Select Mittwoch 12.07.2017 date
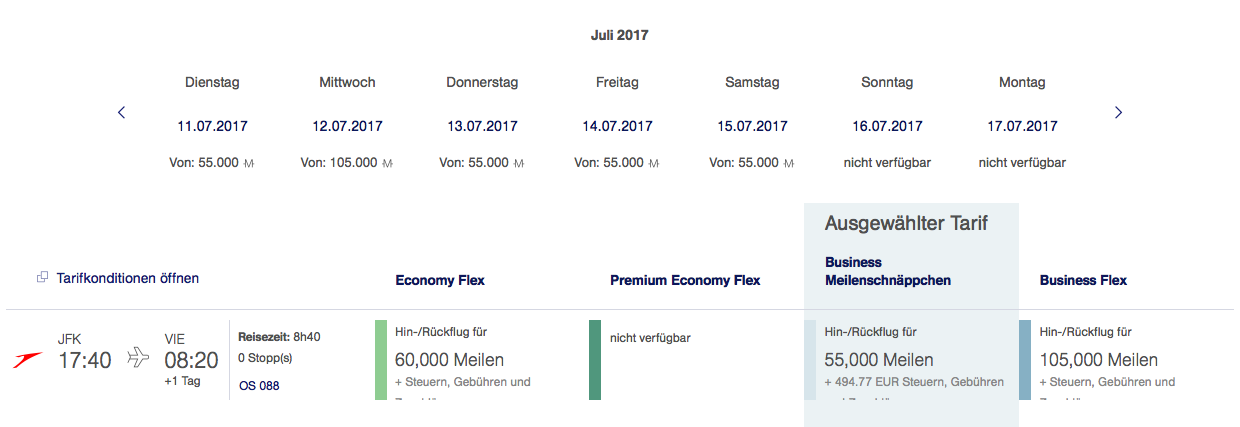This screenshot has height=427, width=1240. (x=347, y=126)
